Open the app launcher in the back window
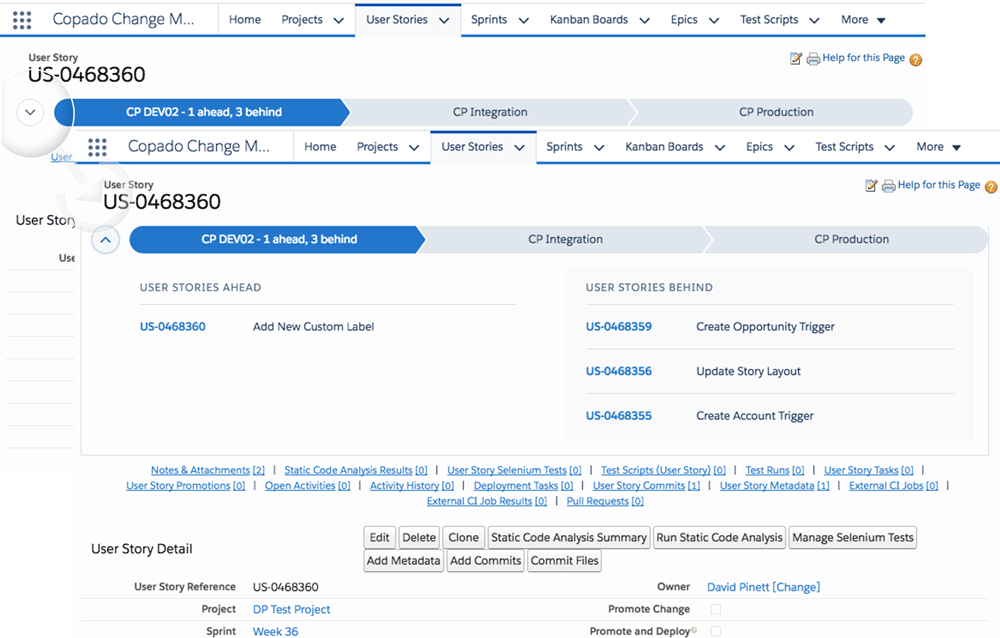 22,20
